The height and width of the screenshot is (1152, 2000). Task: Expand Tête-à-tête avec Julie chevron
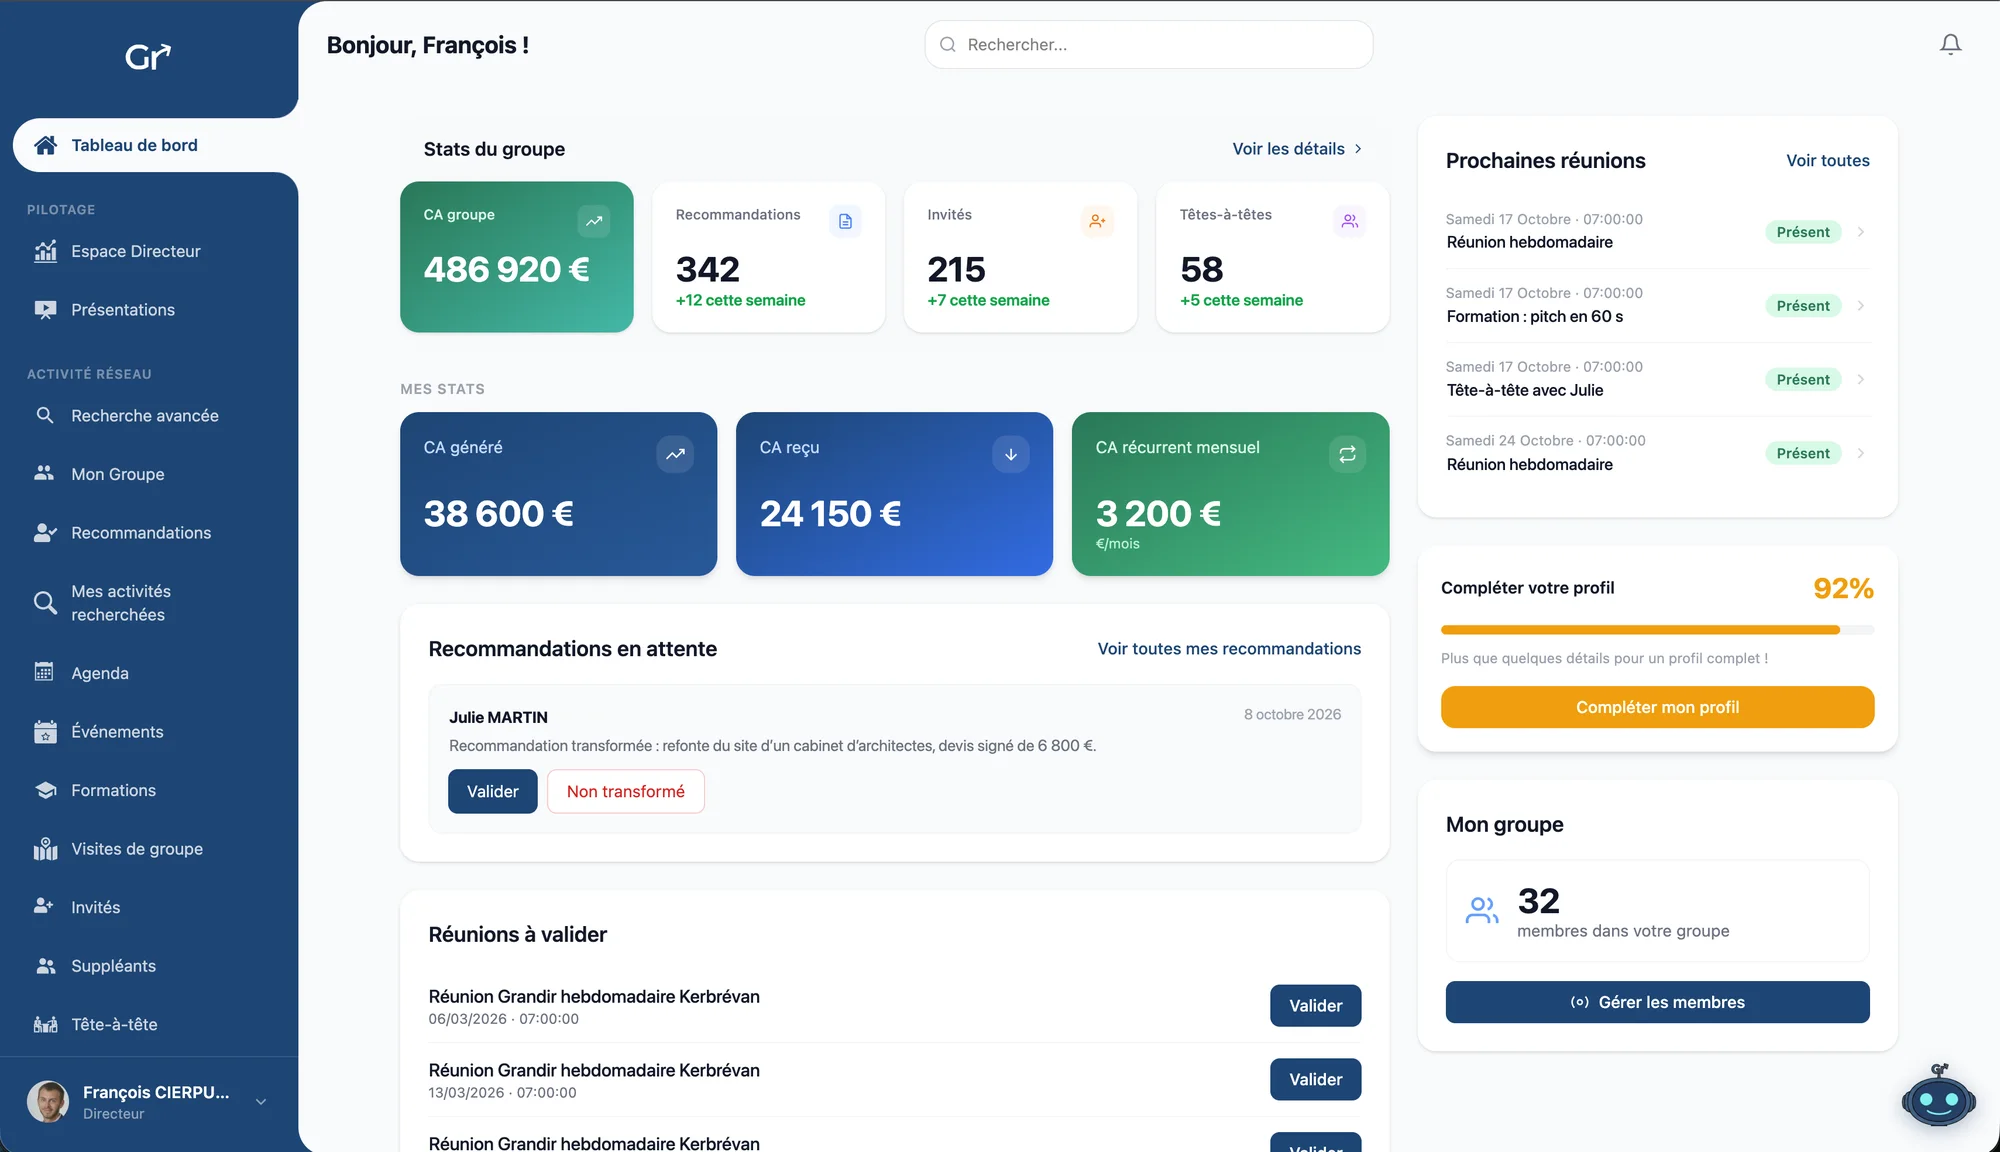[x=1861, y=379]
